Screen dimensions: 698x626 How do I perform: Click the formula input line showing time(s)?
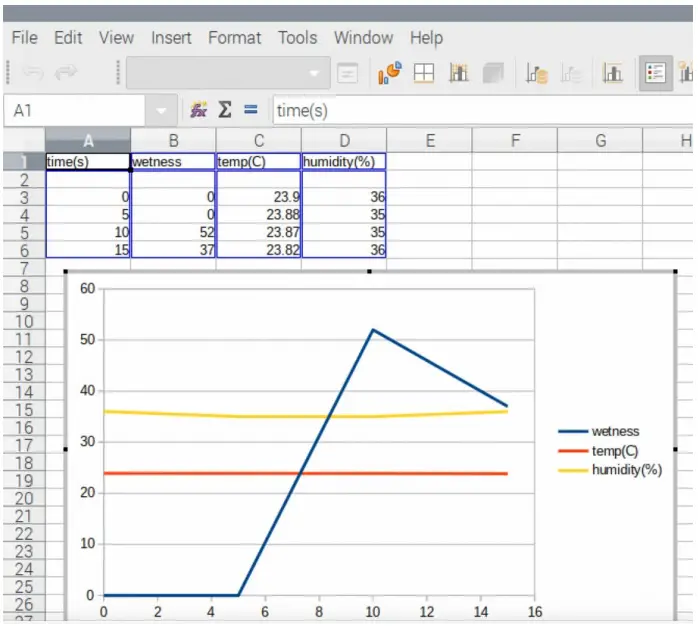click(x=483, y=110)
